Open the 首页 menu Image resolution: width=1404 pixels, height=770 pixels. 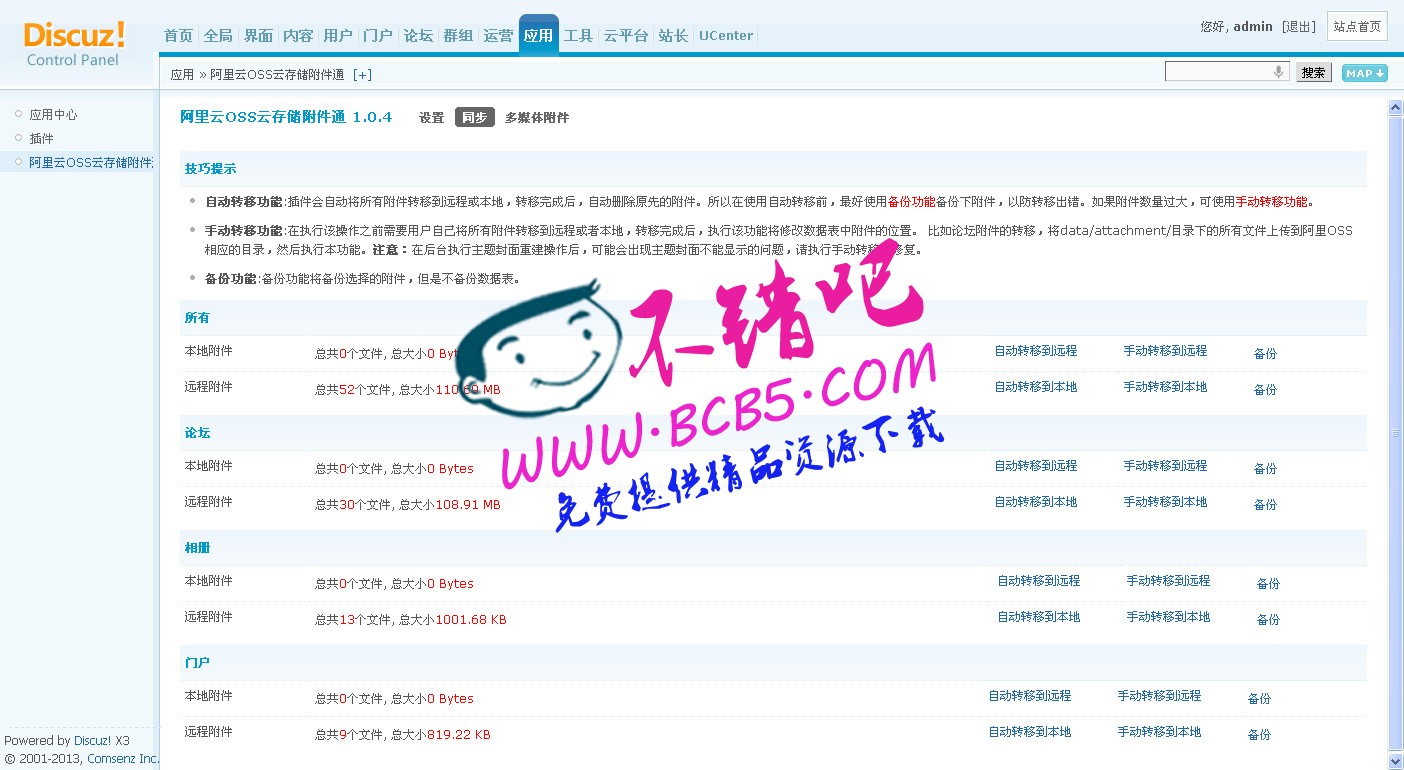tap(178, 35)
